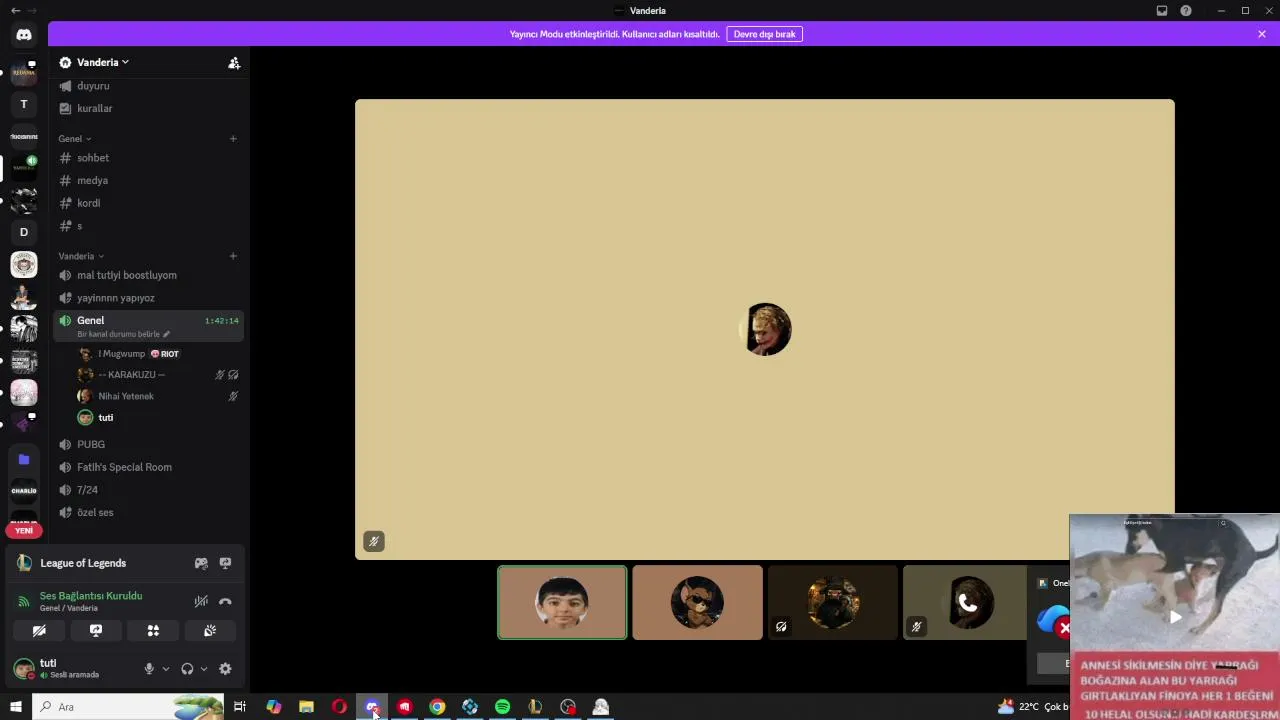Open the Discord inbox icon

(x=1162, y=11)
